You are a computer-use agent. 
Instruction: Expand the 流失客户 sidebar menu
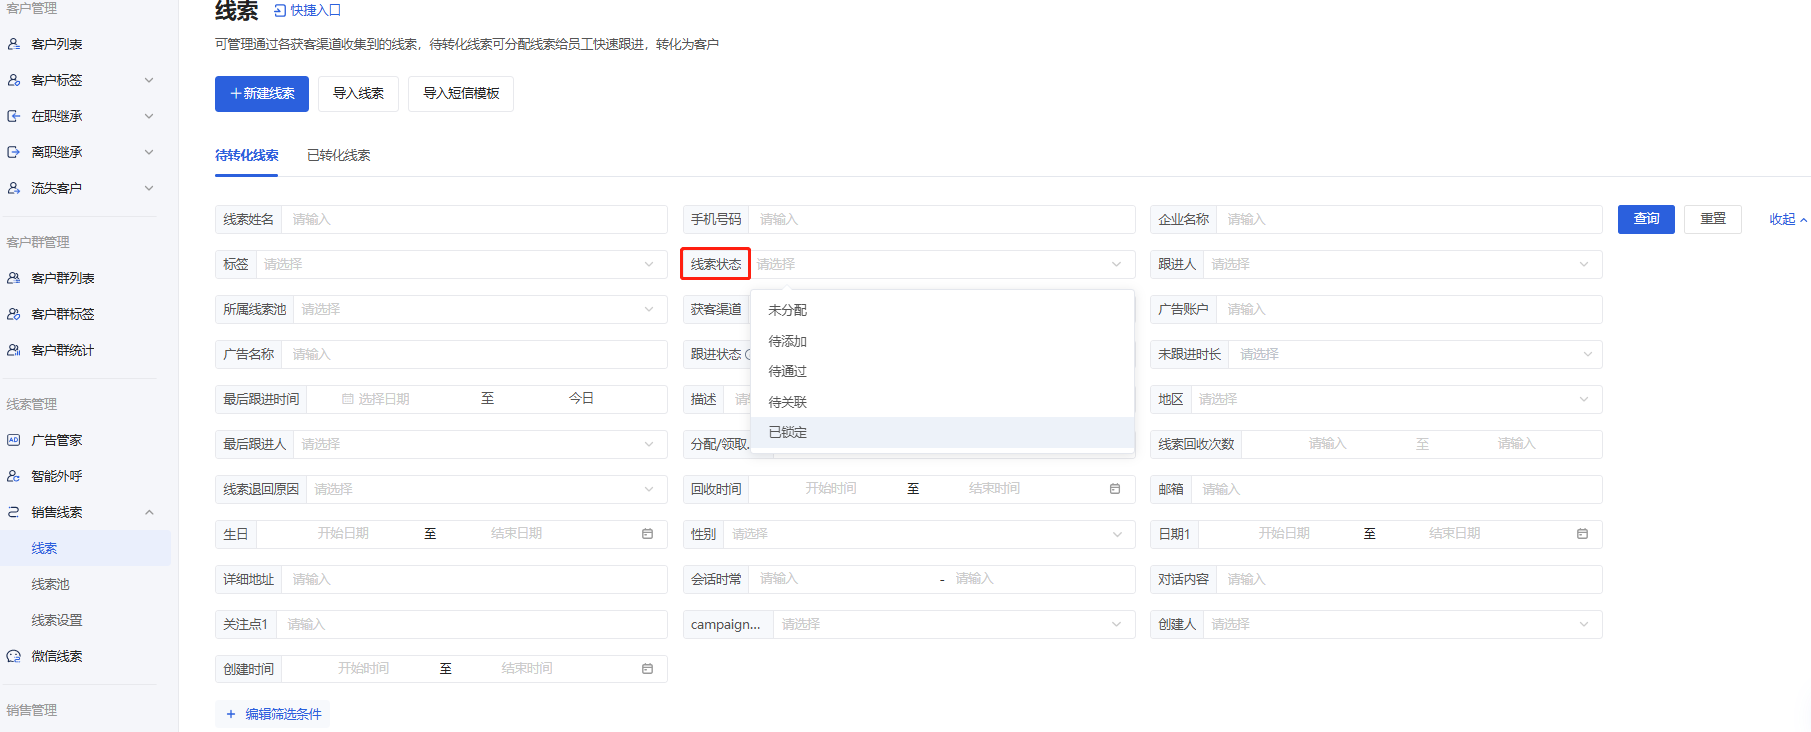[149, 188]
